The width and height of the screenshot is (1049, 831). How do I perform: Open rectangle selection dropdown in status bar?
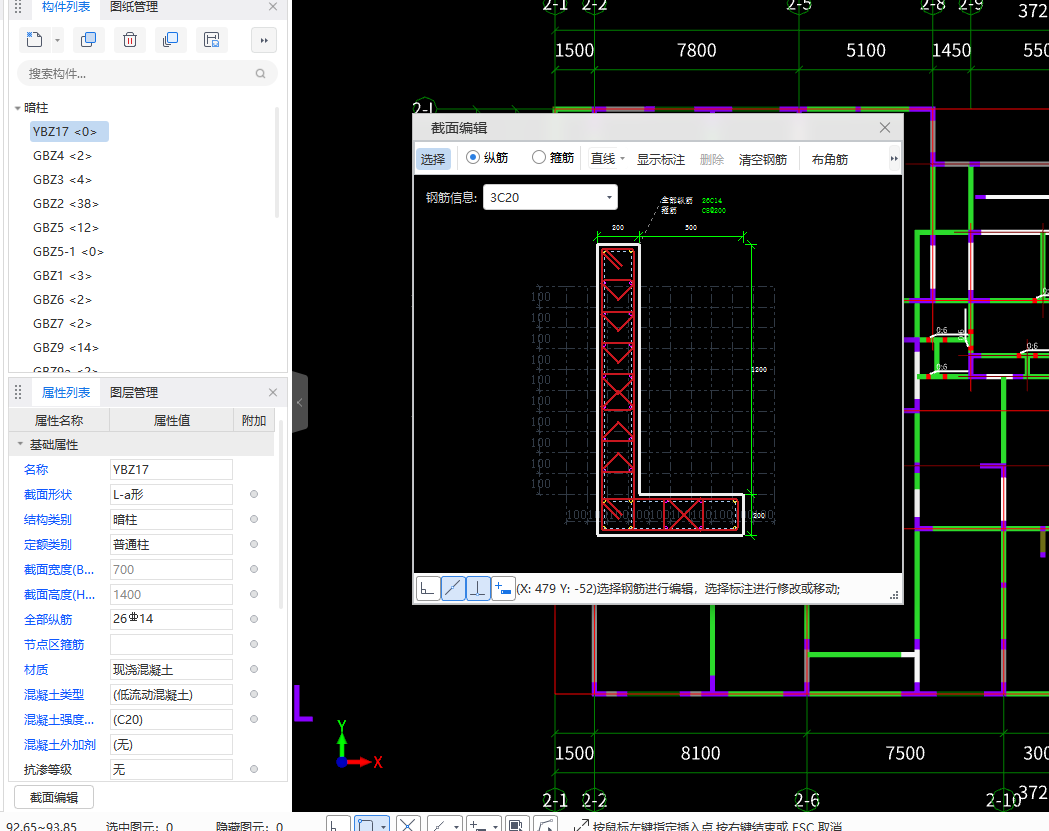(383, 826)
